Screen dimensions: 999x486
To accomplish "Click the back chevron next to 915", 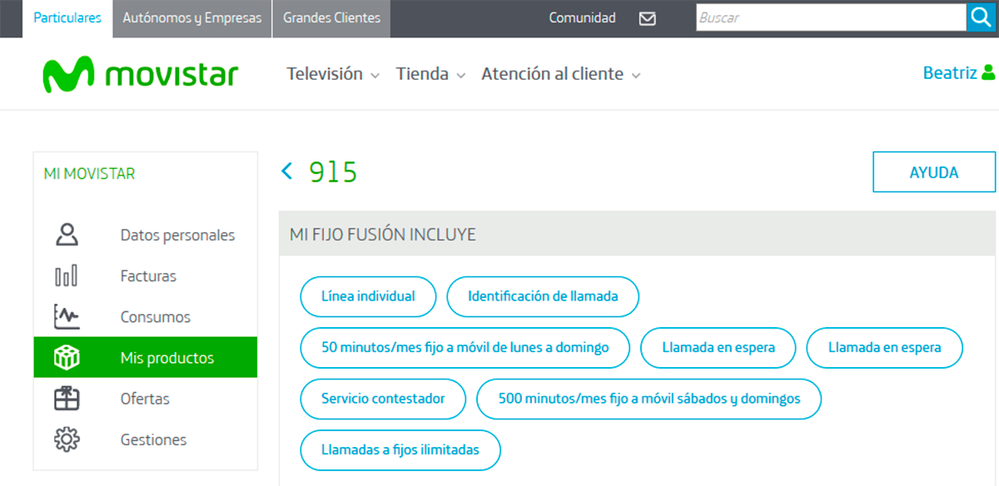I will click(x=287, y=171).
